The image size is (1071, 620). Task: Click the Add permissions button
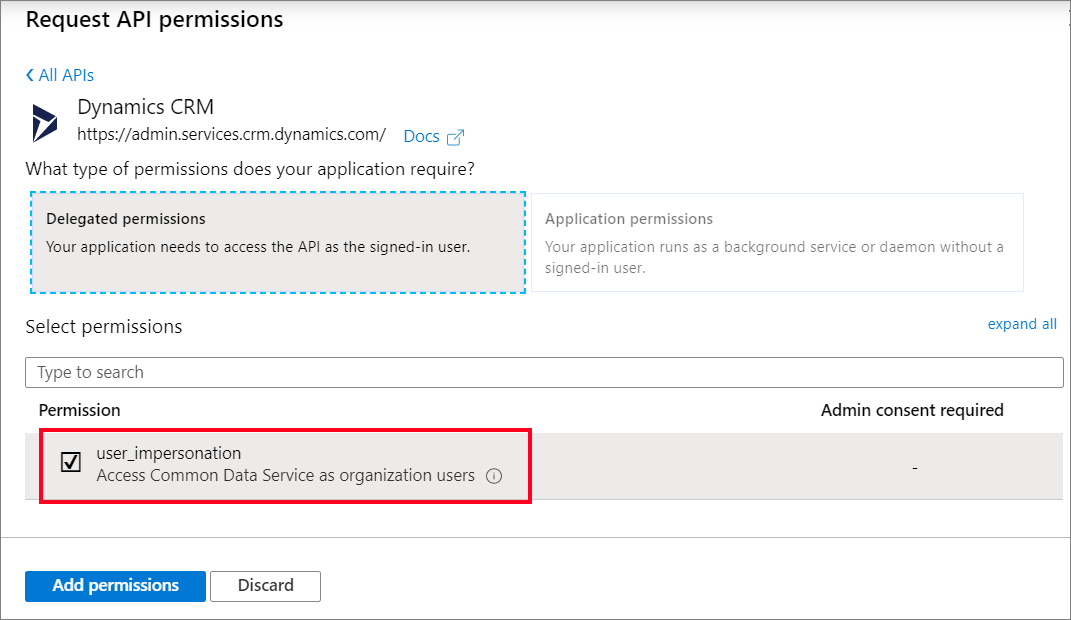pyautogui.click(x=114, y=586)
